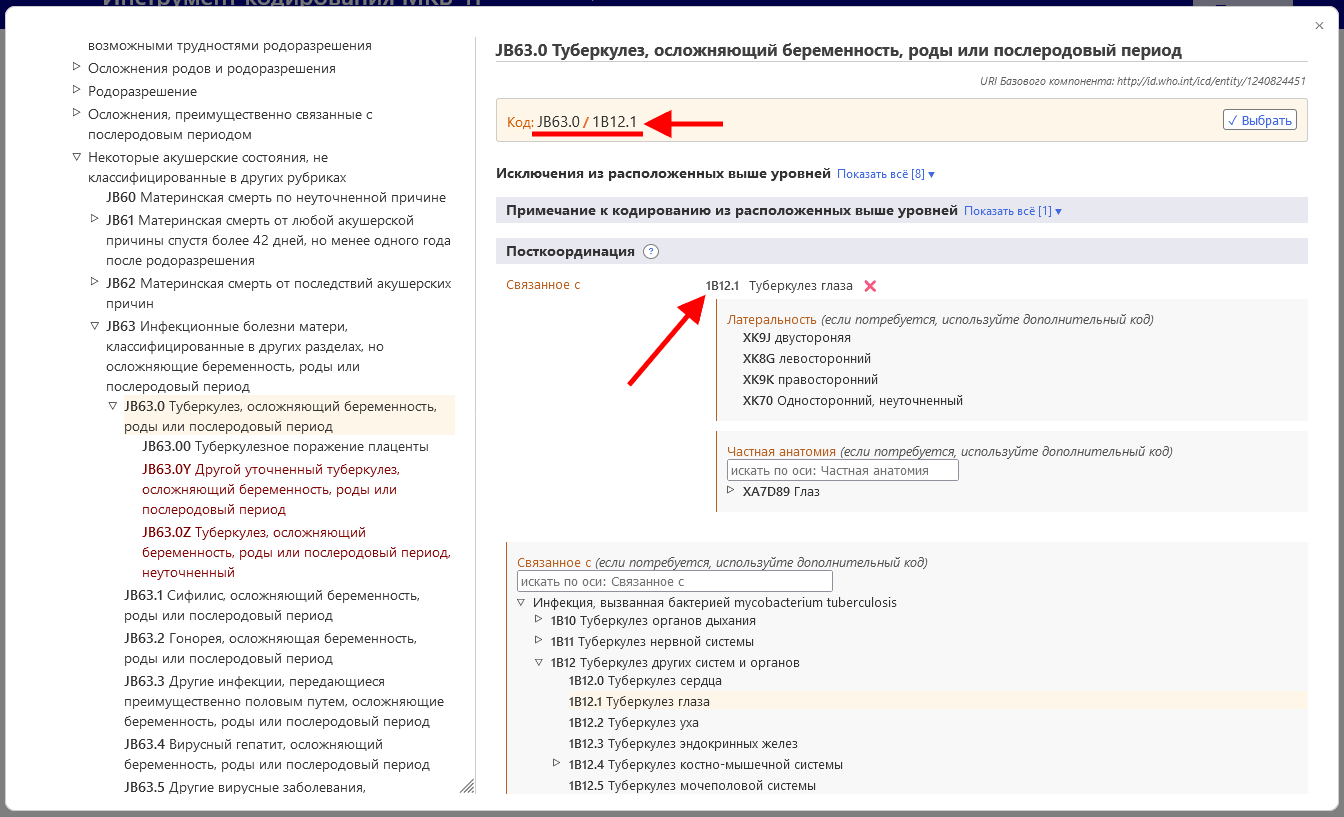Expand JB62 Материнская смерть от последствий

click(x=94, y=283)
